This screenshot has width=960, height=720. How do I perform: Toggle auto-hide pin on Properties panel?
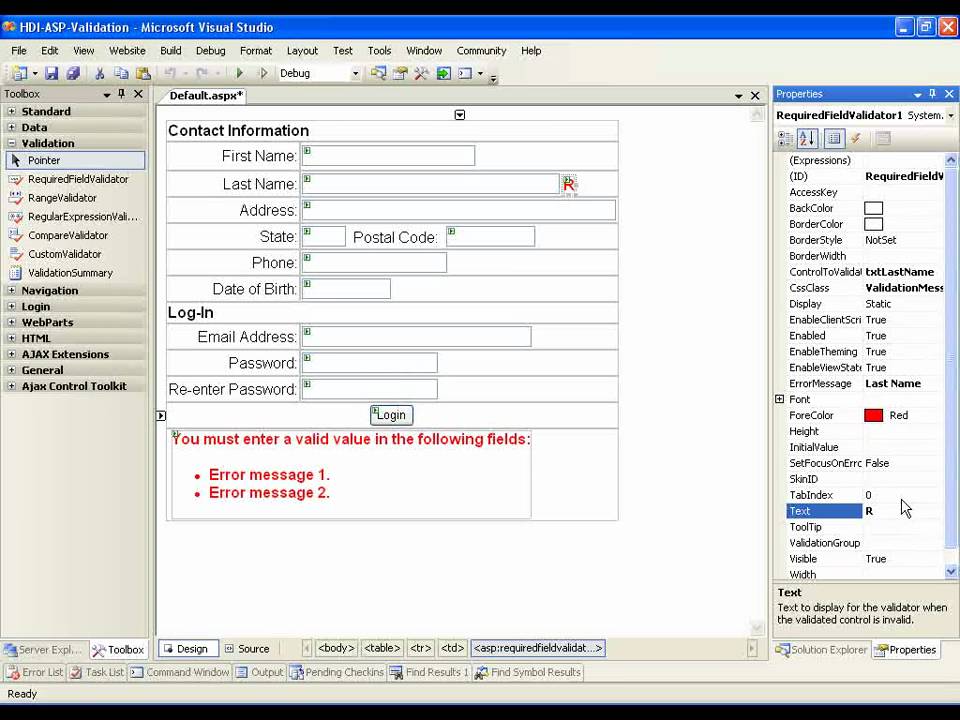(932, 94)
